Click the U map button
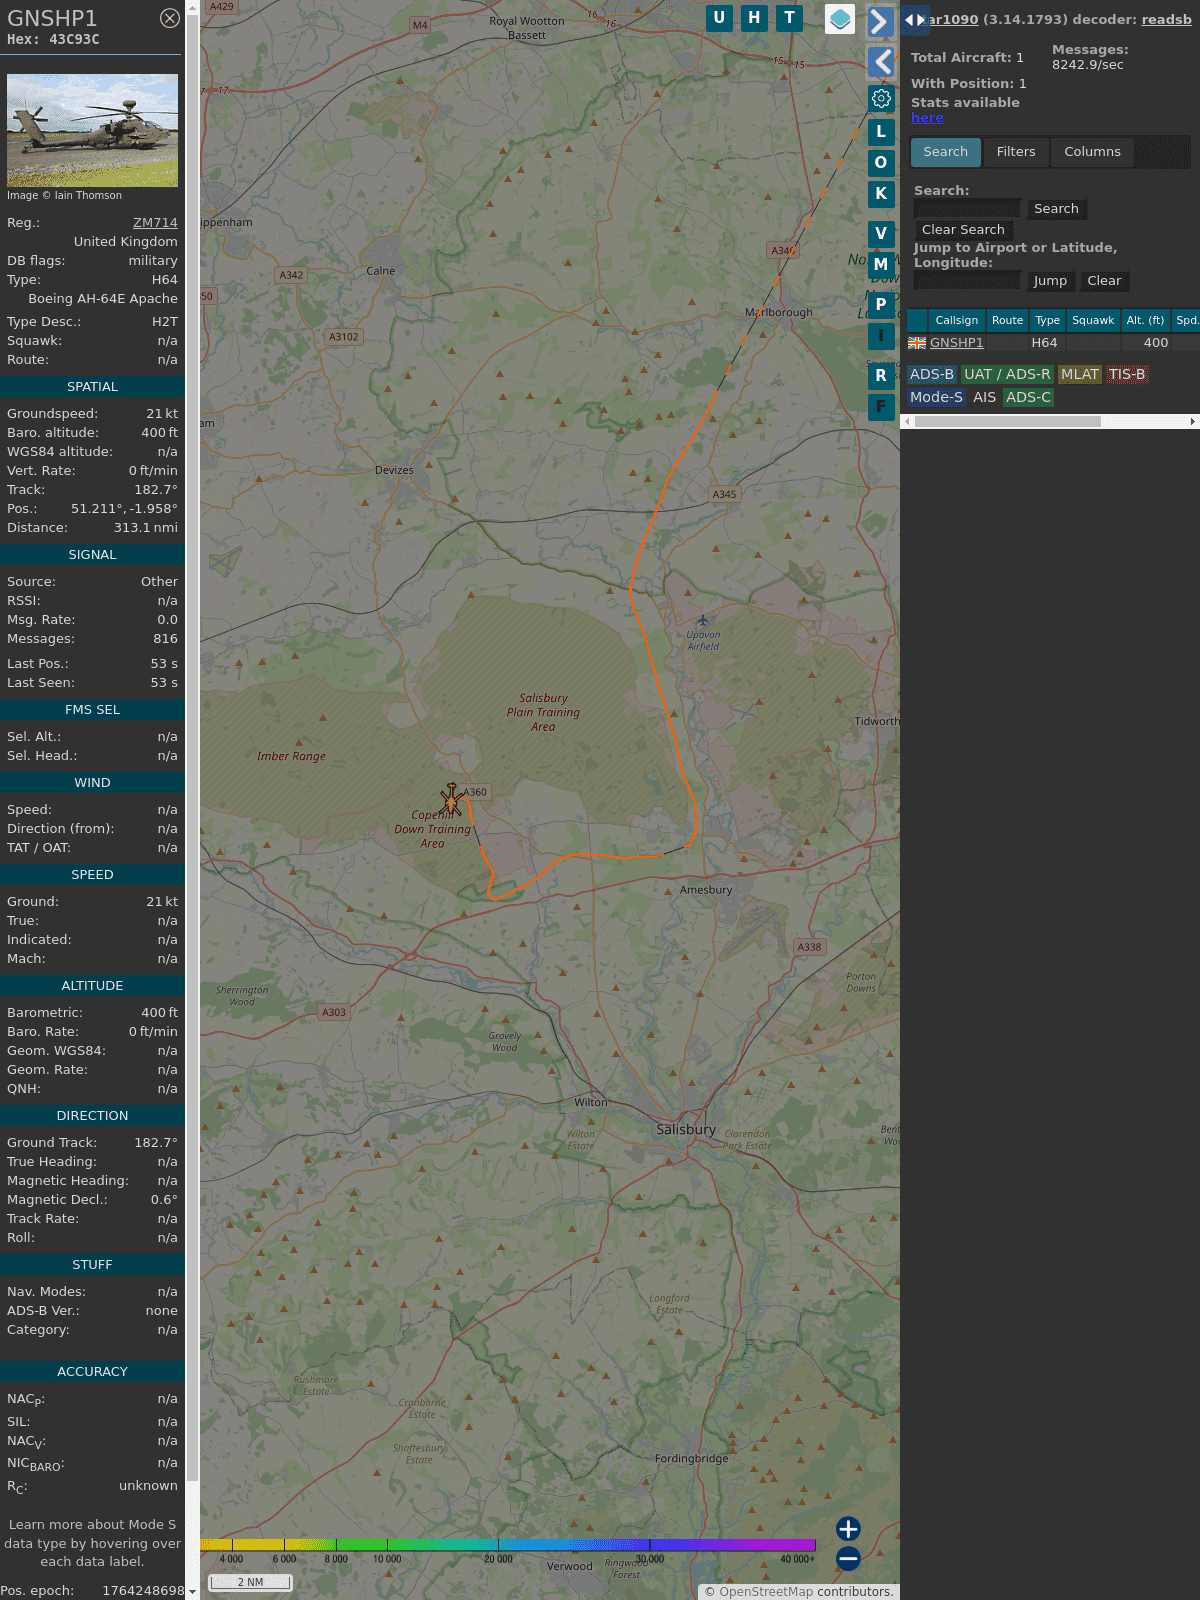Viewport: 1200px width, 1600px height. [719, 18]
